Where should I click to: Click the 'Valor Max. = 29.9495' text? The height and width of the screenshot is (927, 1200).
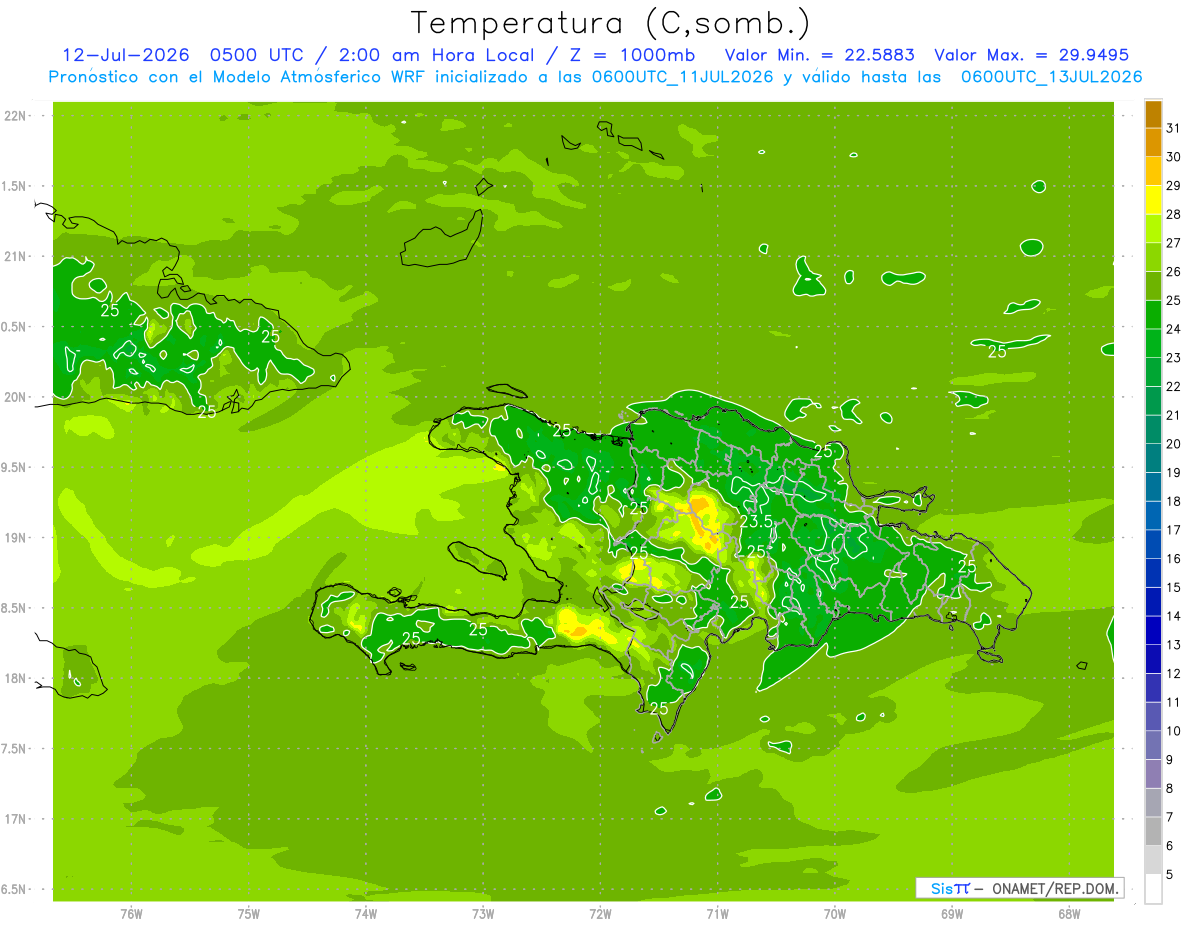click(1031, 55)
